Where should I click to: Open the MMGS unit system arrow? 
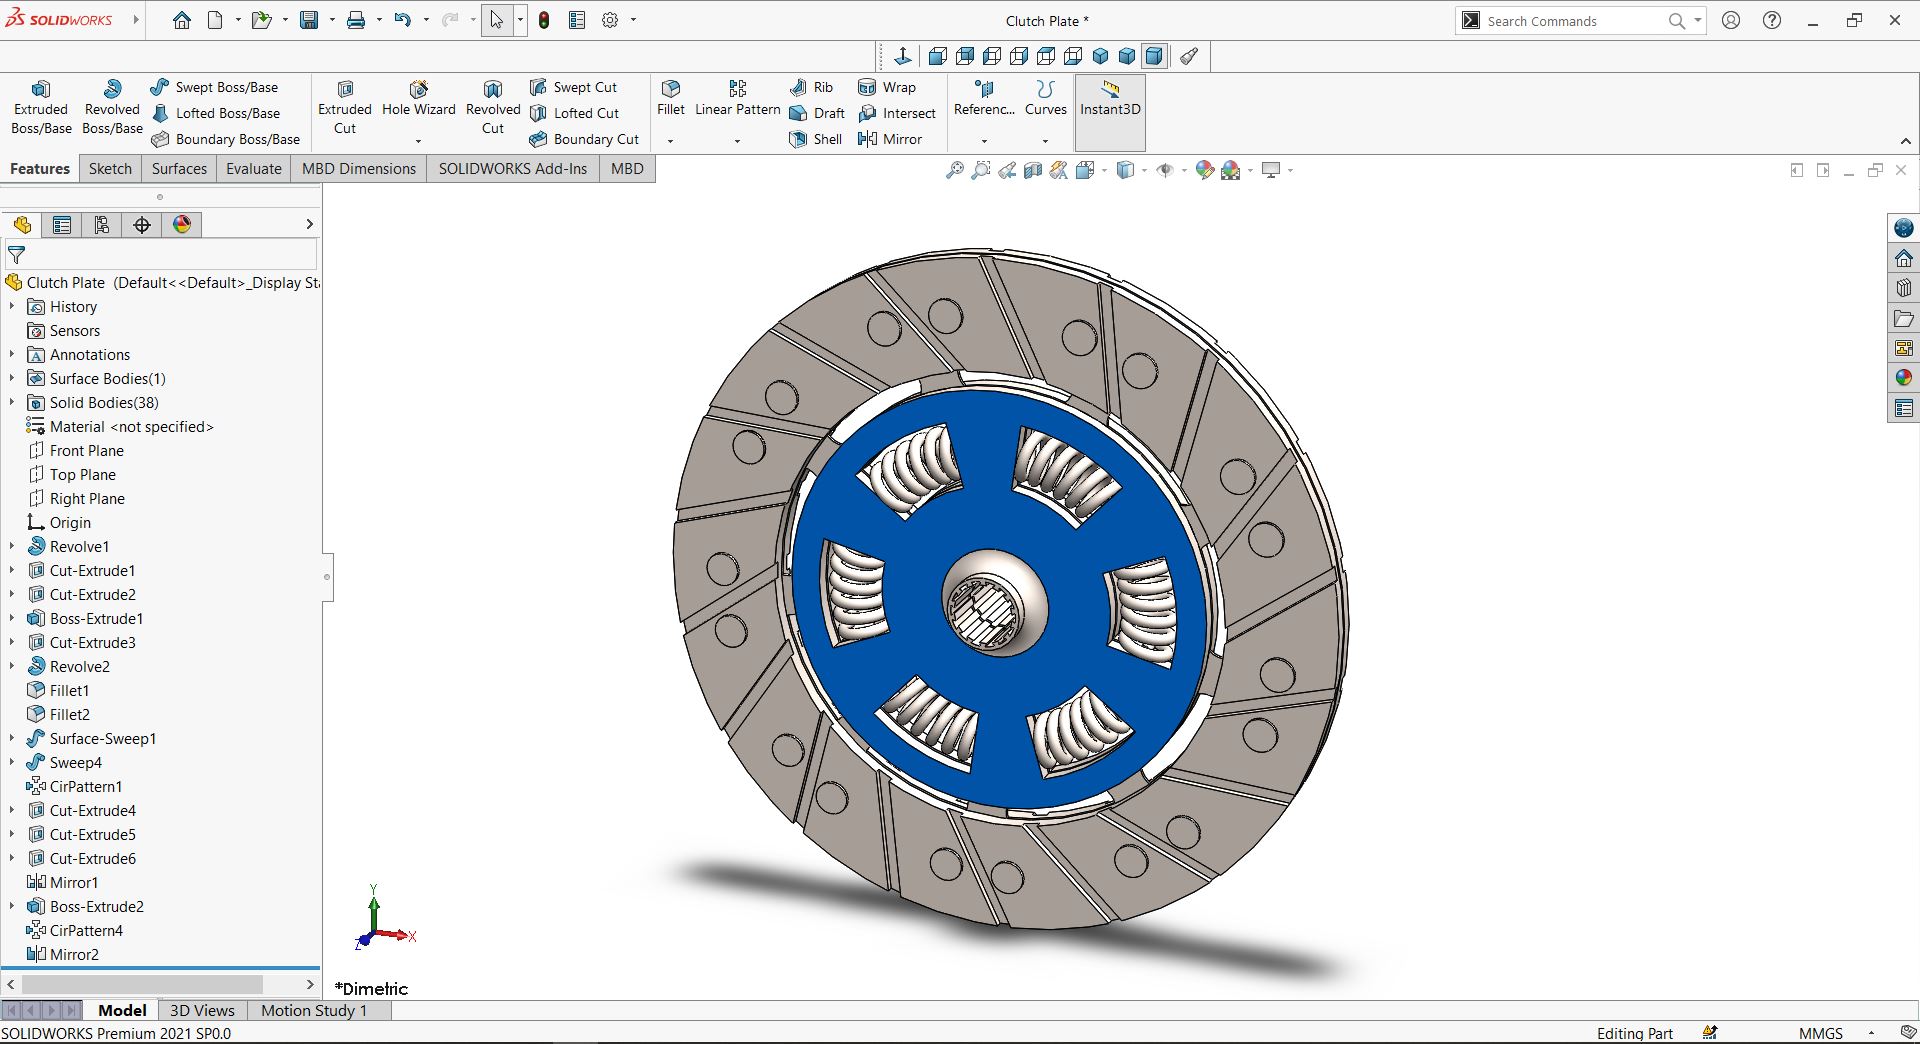coord(1871,1033)
